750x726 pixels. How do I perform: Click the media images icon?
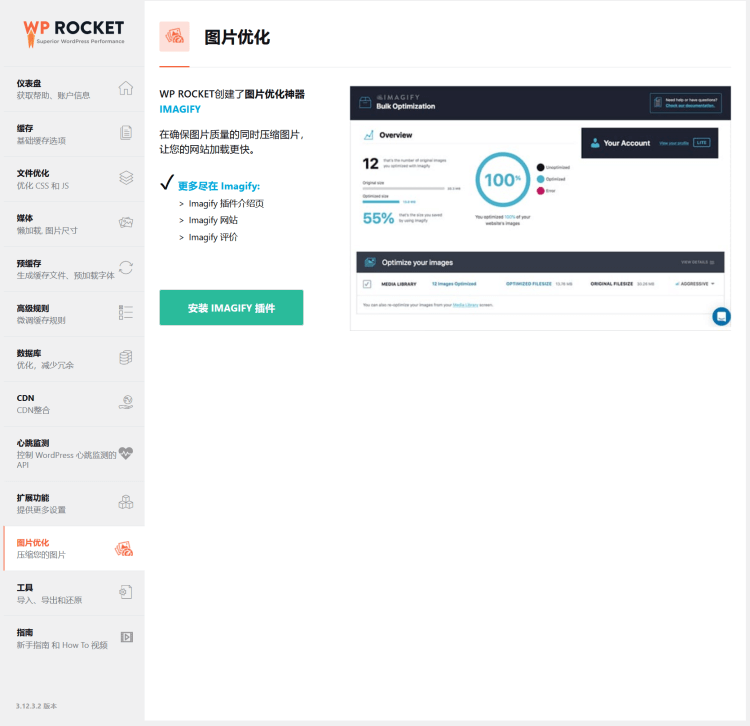pyautogui.click(x=126, y=222)
